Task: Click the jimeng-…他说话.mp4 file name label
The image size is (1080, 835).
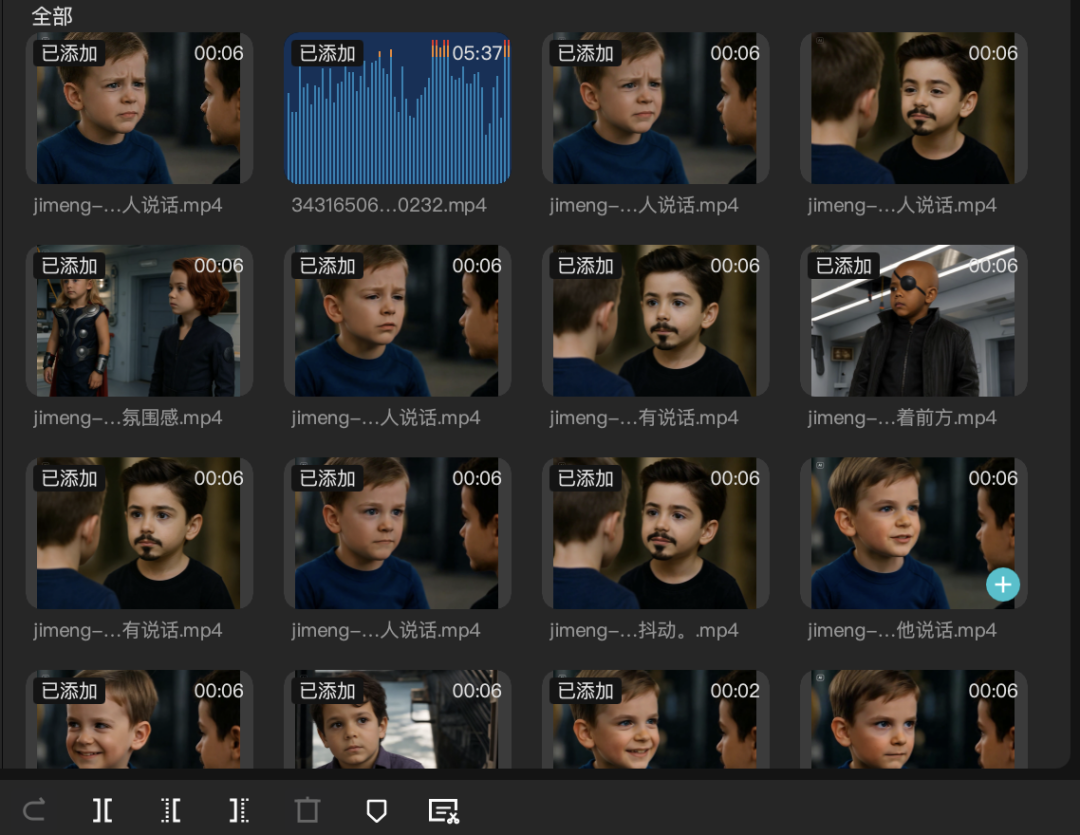Action: tap(902, 631)
